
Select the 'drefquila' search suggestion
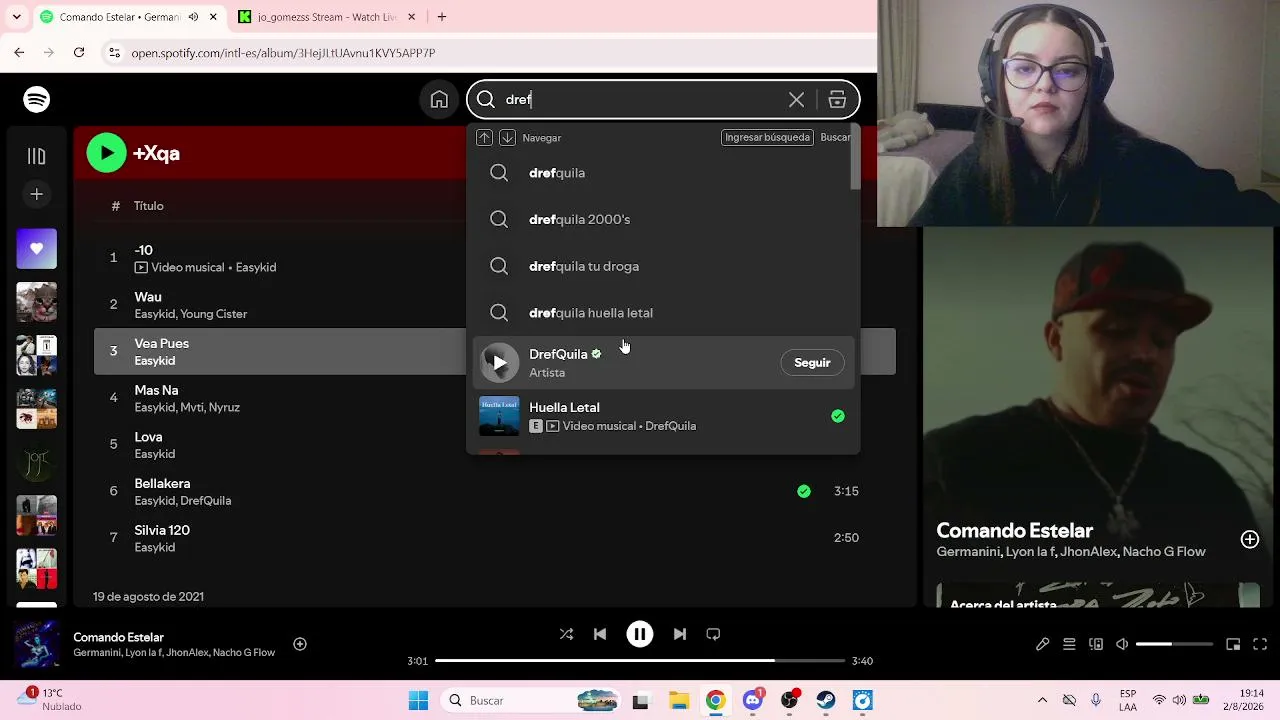(x=663, y=173)
